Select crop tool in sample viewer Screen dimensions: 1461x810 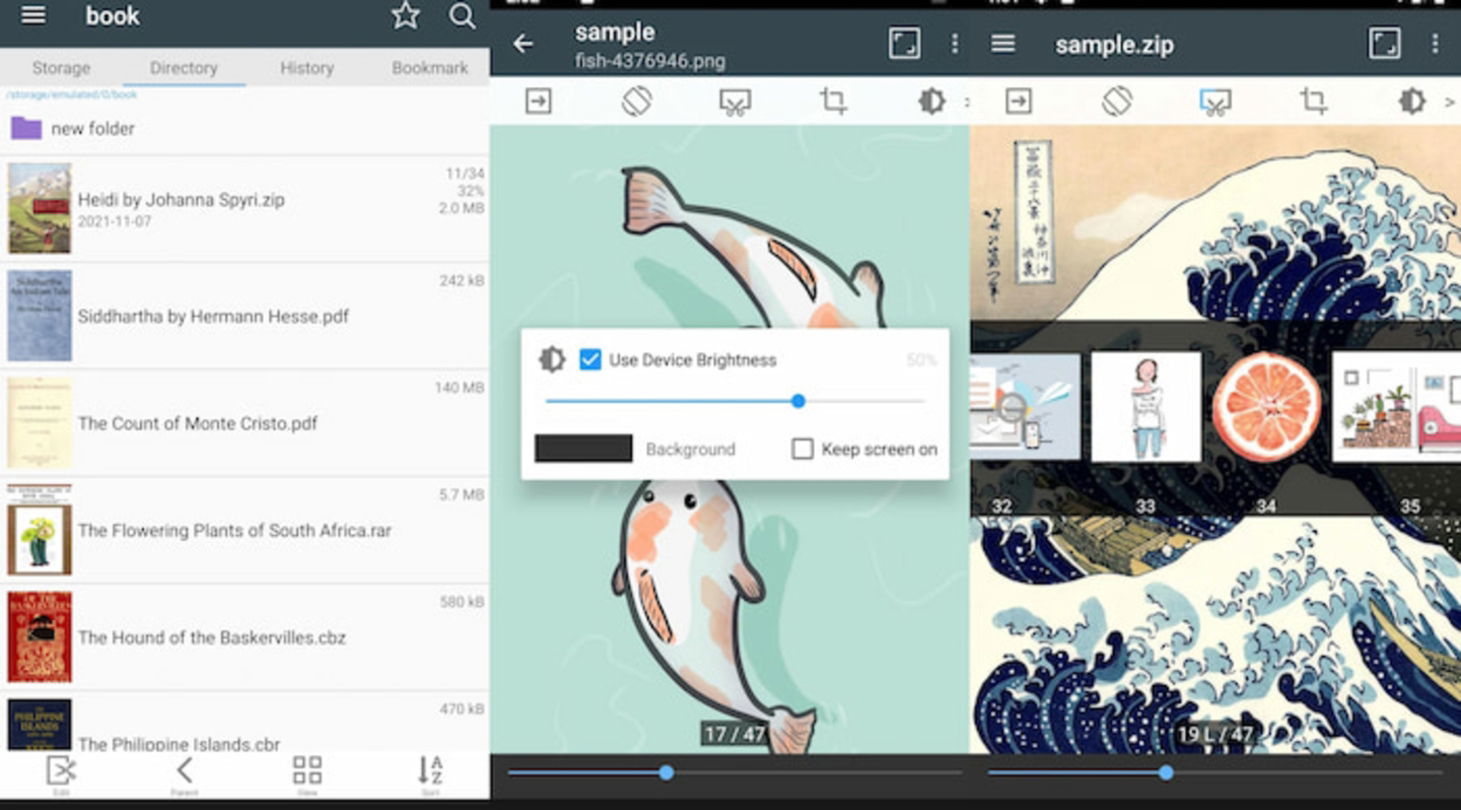(833, 101)
